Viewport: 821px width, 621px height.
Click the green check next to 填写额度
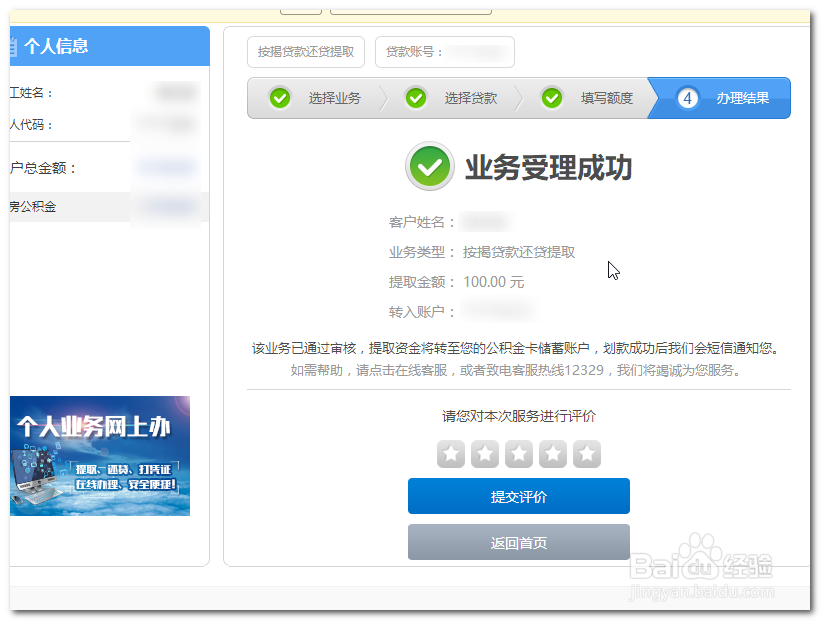point(552,98)
